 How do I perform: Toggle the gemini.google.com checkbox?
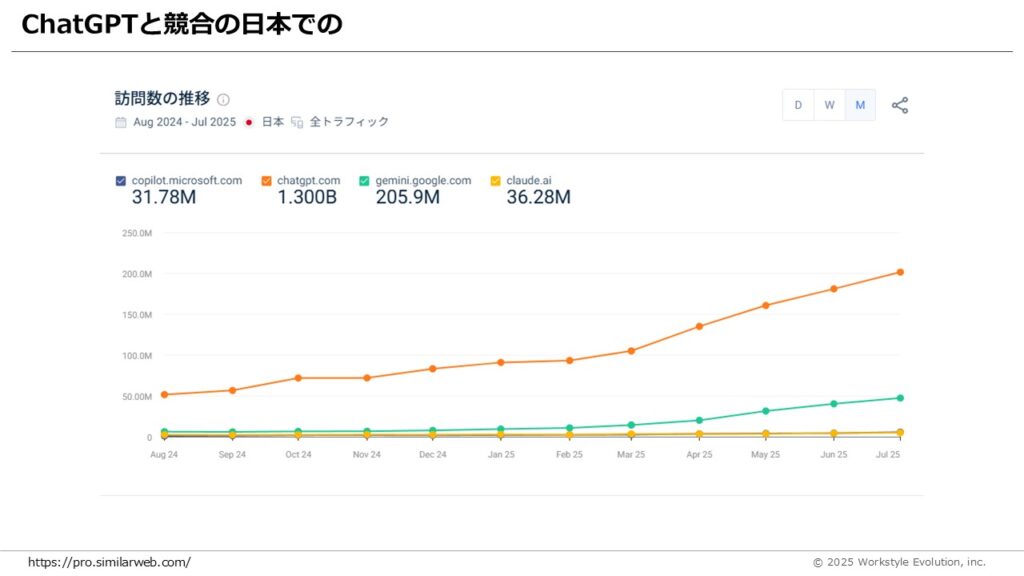(365, 181)
